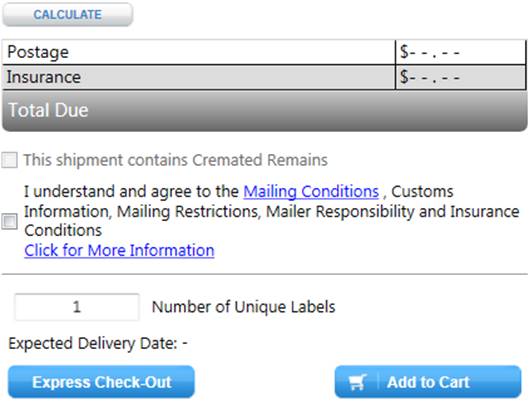Focus the Number of Unique Labels field
Viewport: 529px width, 404px height.
point(77,307)
